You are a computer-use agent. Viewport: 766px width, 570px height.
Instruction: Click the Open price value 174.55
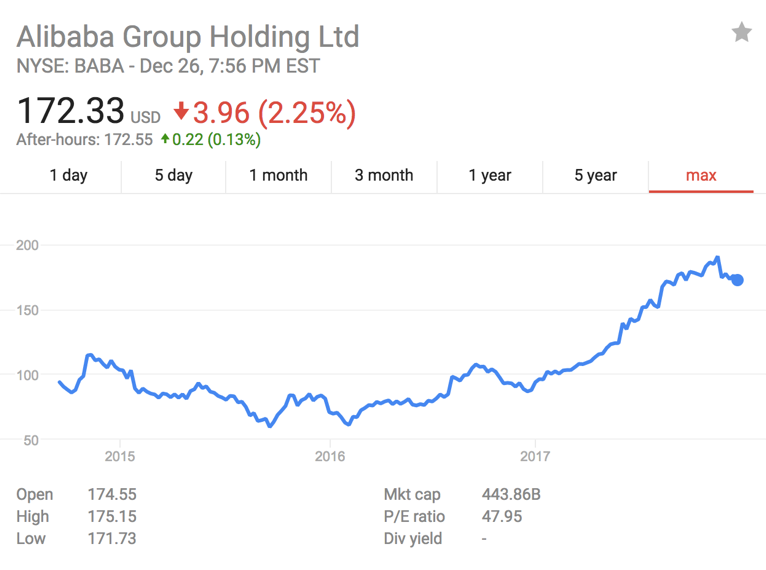point(111,495)
